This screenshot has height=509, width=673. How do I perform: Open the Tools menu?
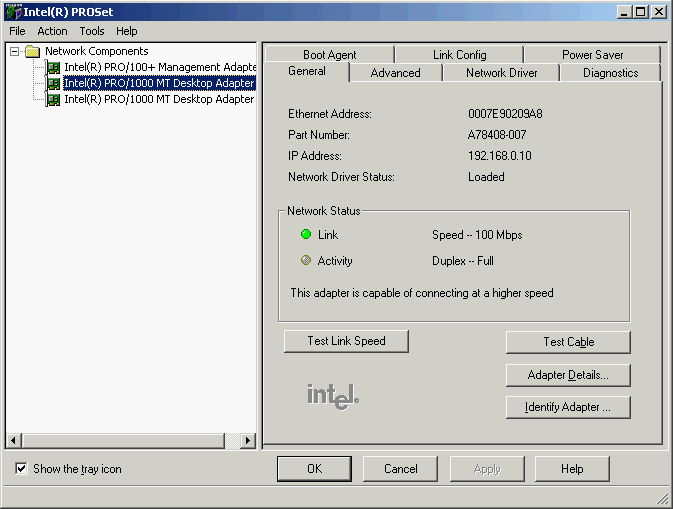92,31
